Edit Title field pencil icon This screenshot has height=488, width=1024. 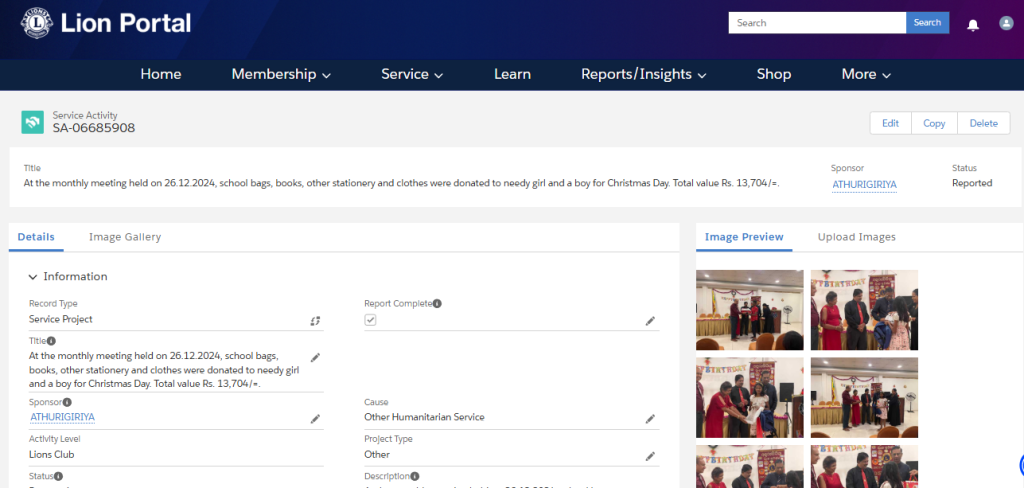[x=315, y=357]
